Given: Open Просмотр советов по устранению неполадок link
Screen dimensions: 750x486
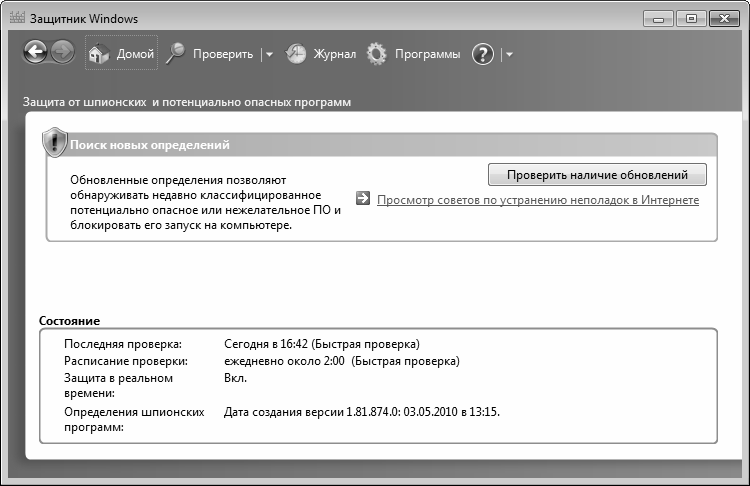Looking at the screenshot, I should (x=538, y=200).
